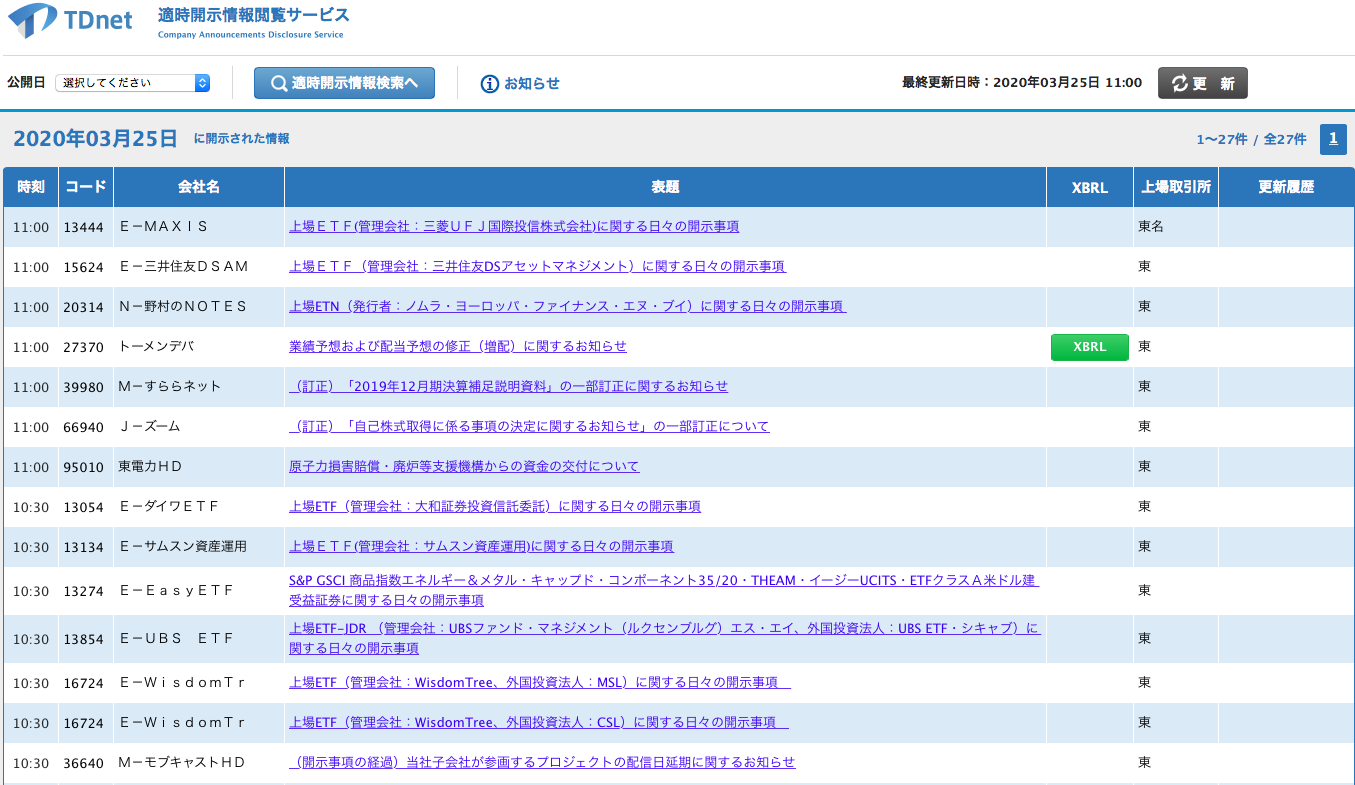1355x785 pixels.
Task: Select code 66940 cell
Action: click(x=84, y=427)
